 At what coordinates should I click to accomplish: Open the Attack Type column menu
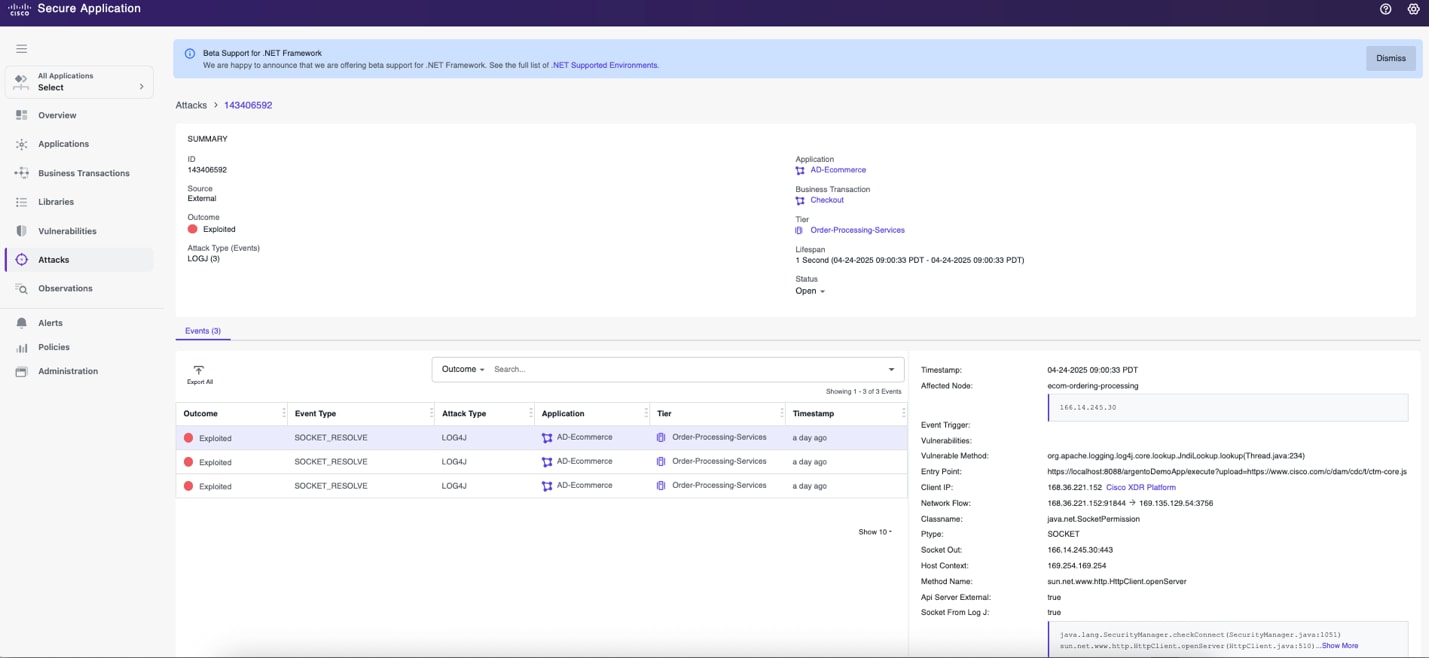coord(529,413)
